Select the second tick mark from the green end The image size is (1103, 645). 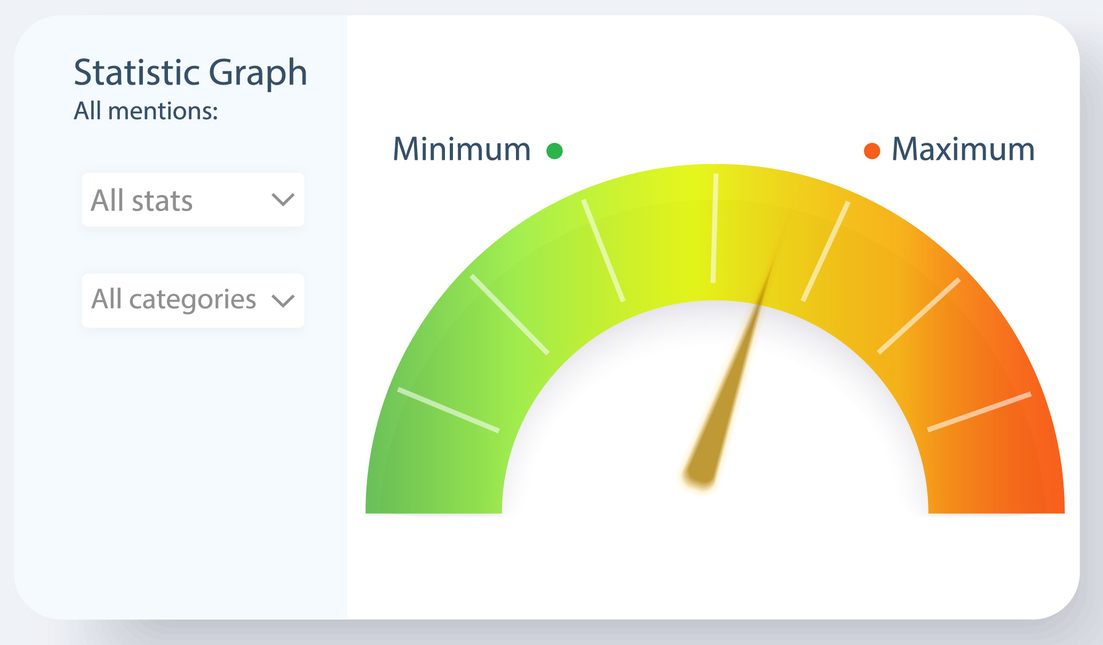[509, 314]
